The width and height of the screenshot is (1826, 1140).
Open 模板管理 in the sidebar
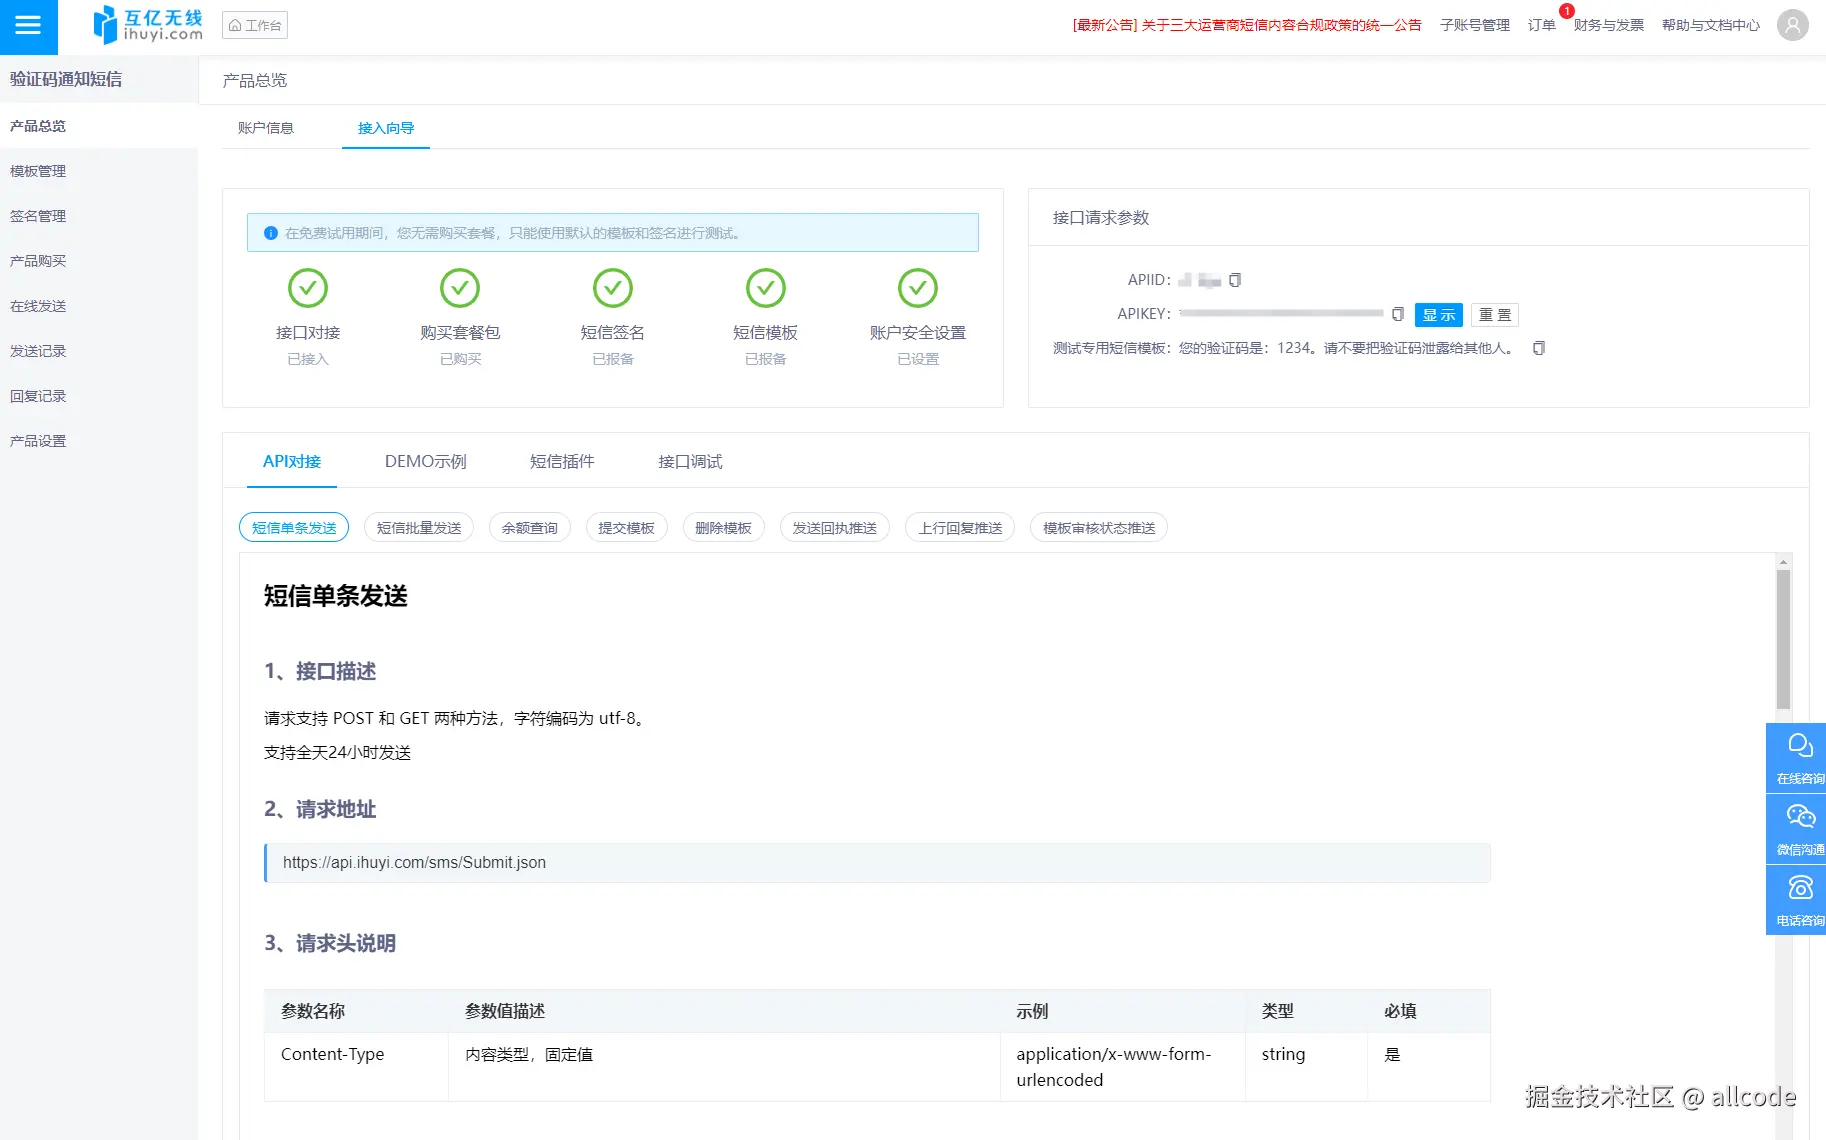(x=99, y=171)
